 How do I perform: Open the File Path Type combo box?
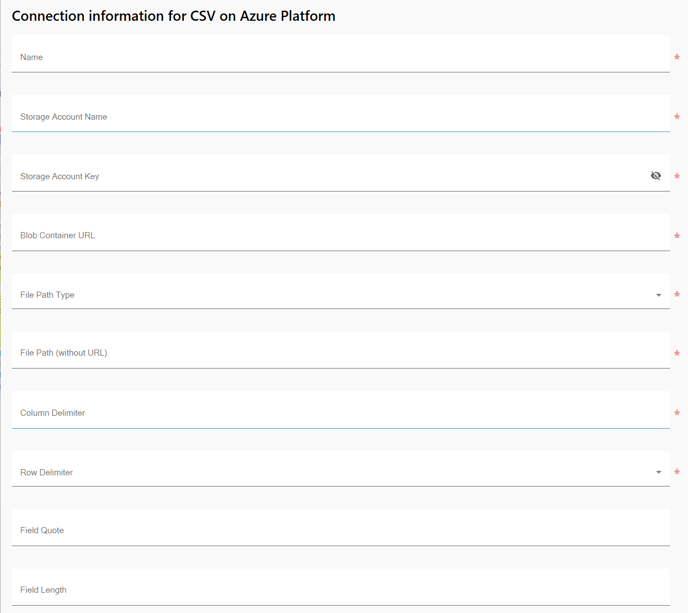click(x=340, y=291)
